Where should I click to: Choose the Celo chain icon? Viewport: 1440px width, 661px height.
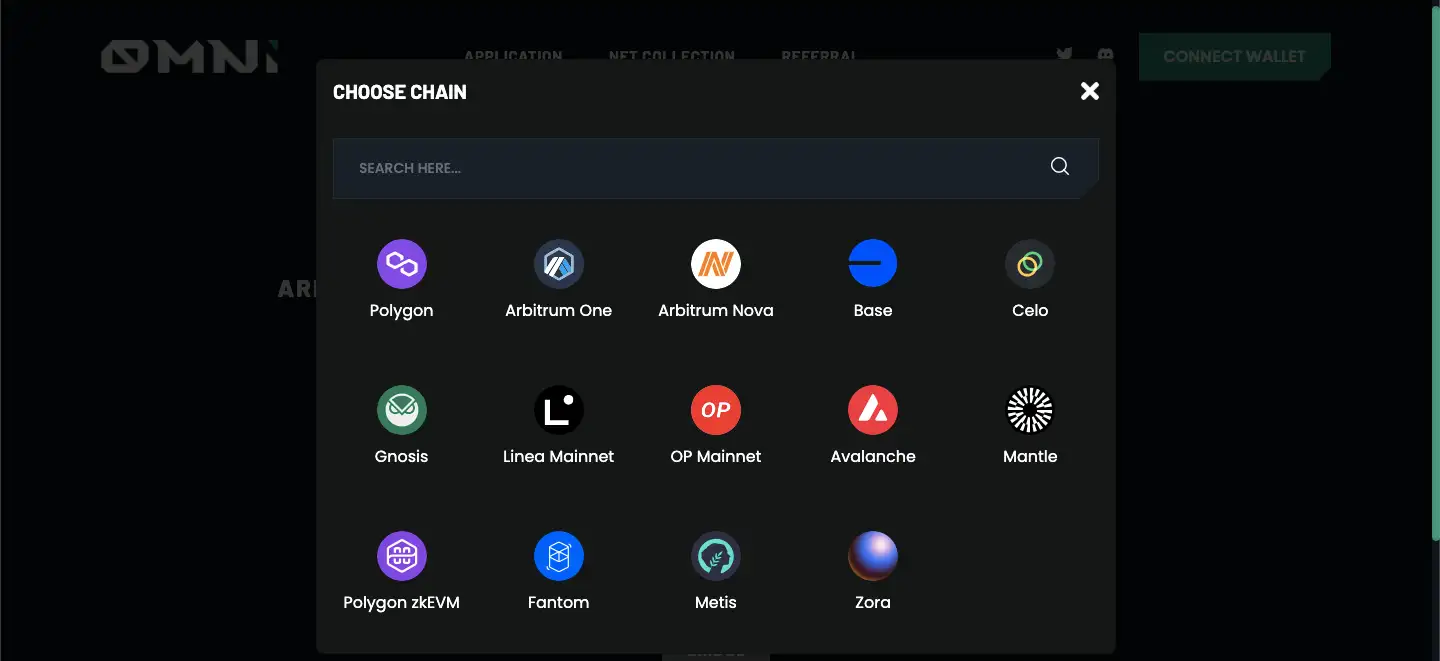coord(1029,264)
